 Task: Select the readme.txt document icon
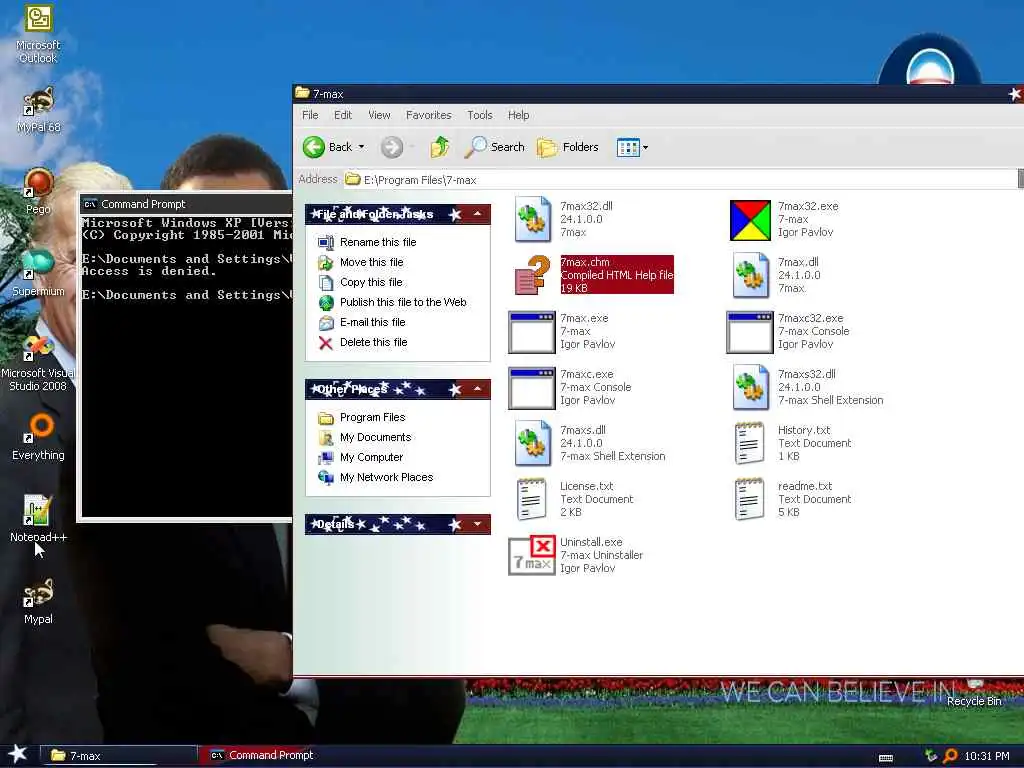(750, 500)
